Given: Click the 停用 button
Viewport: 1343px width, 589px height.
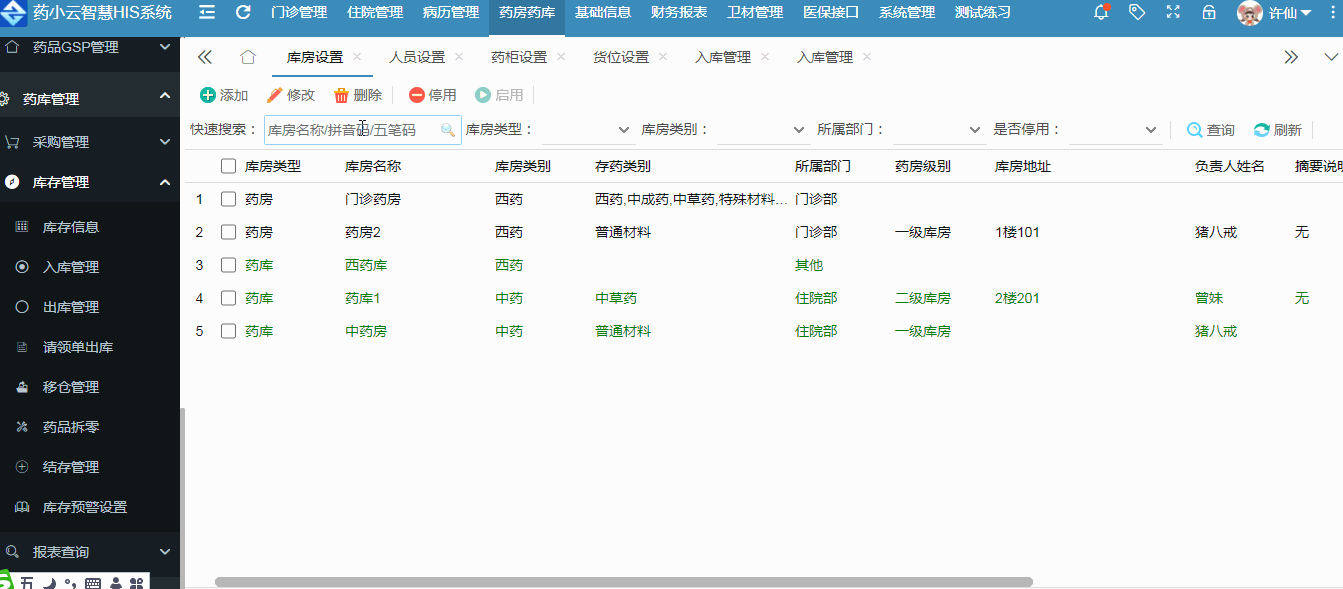Looking at the screenshot, I should [x=433, y=95].
